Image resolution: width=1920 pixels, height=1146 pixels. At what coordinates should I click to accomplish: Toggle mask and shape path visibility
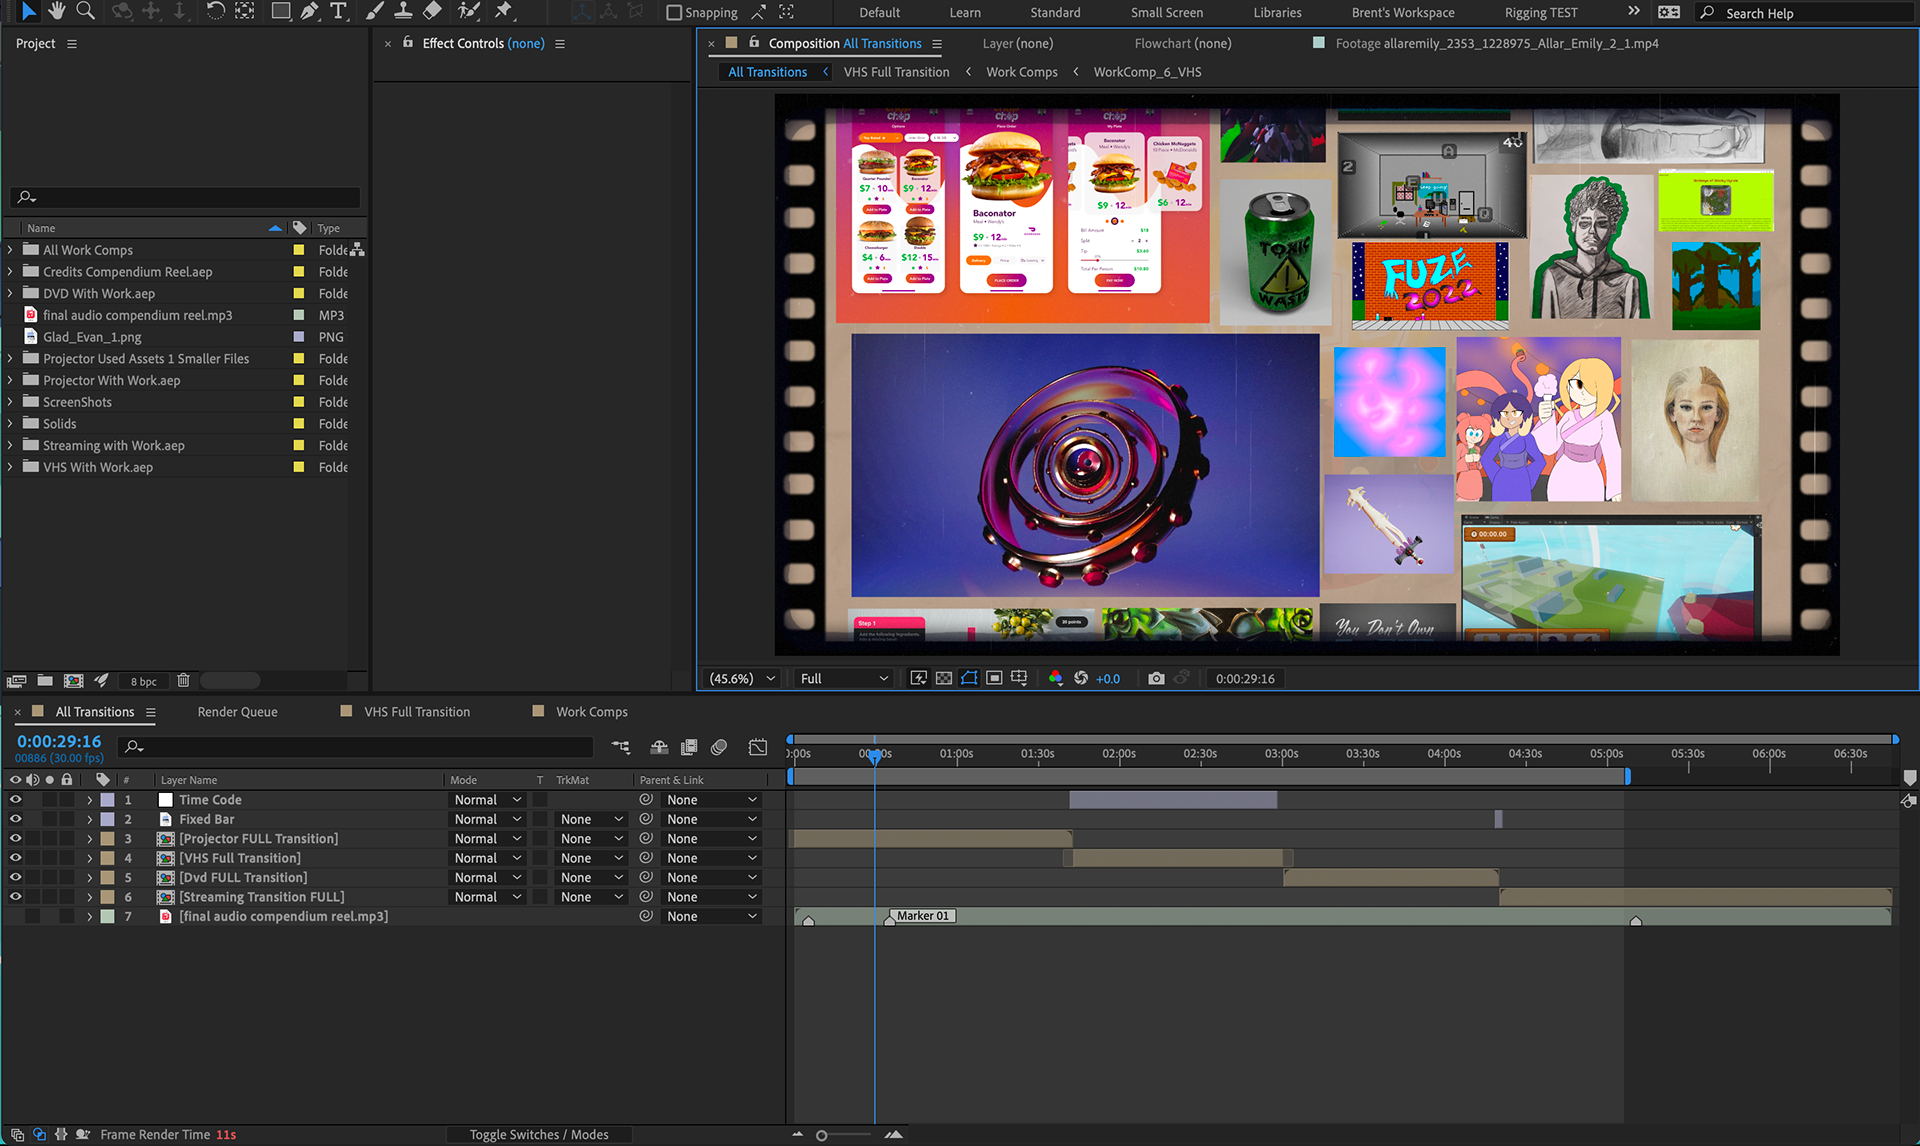pos(969,678)
